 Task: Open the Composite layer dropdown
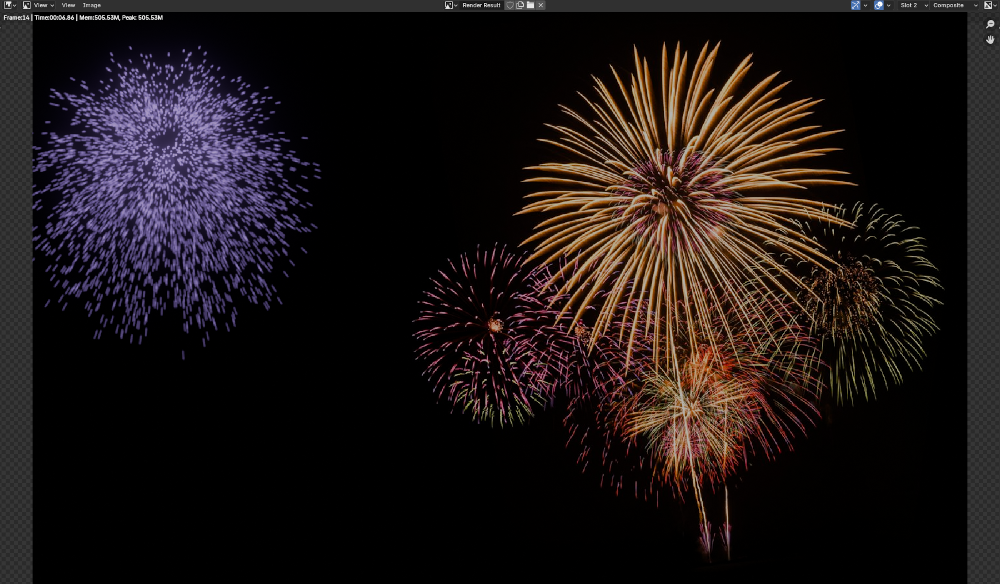(955, 5)
